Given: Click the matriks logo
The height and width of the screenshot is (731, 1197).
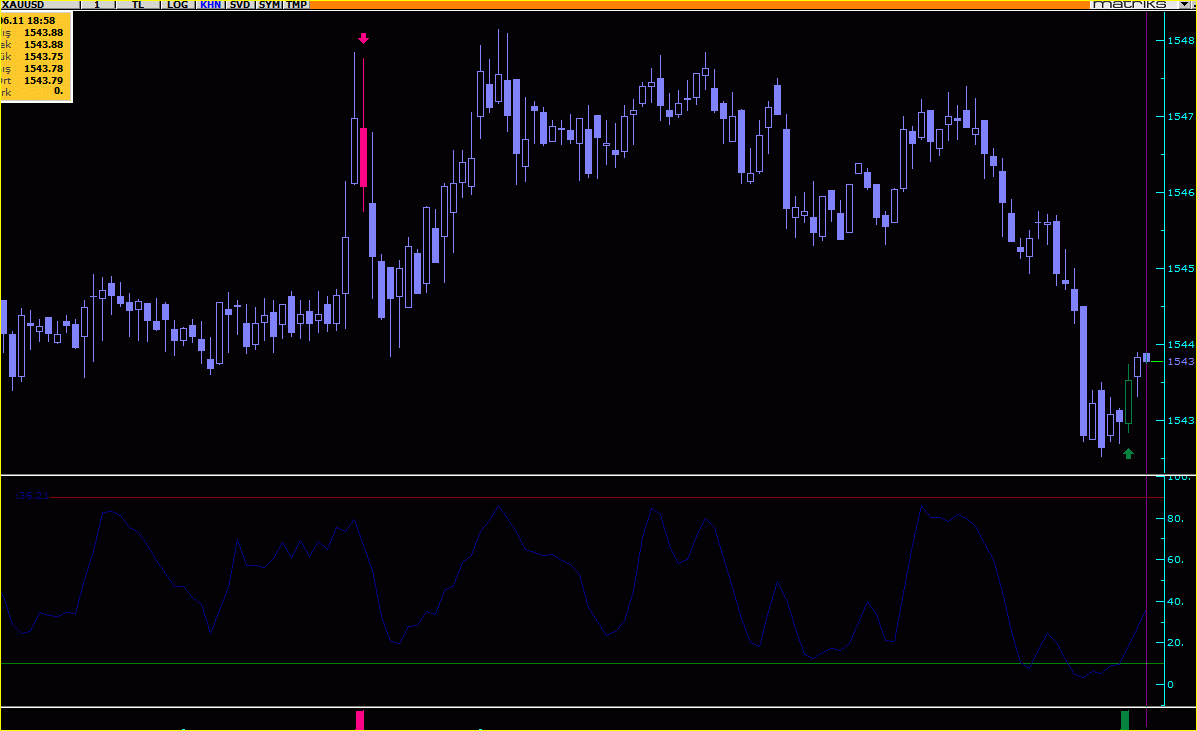Looking at the screenshot, I should 1129,5.
